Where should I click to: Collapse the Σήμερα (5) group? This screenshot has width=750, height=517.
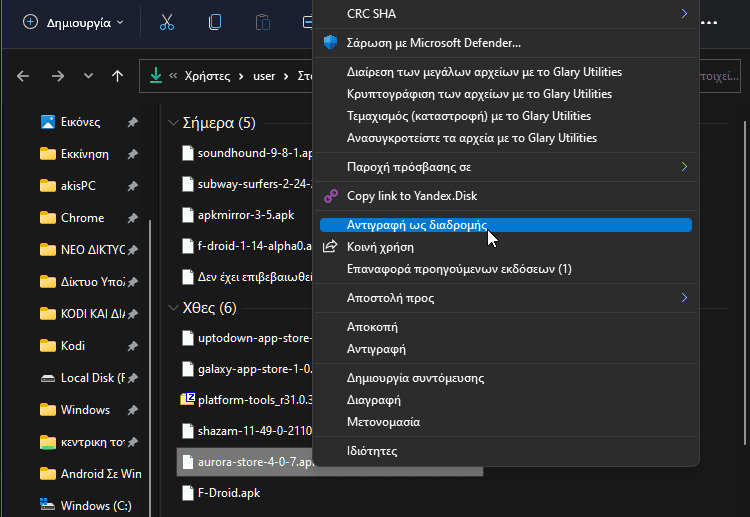click(173, 123)
